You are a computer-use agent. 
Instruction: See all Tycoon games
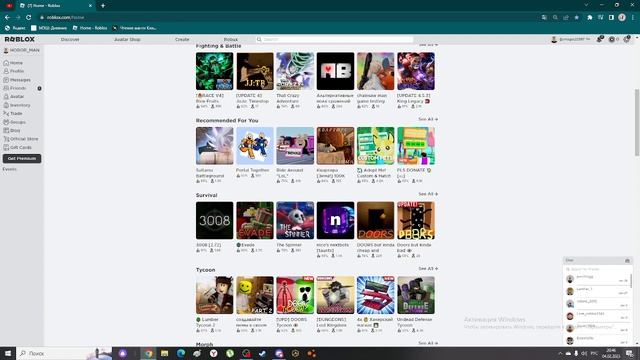coord(428,269)
